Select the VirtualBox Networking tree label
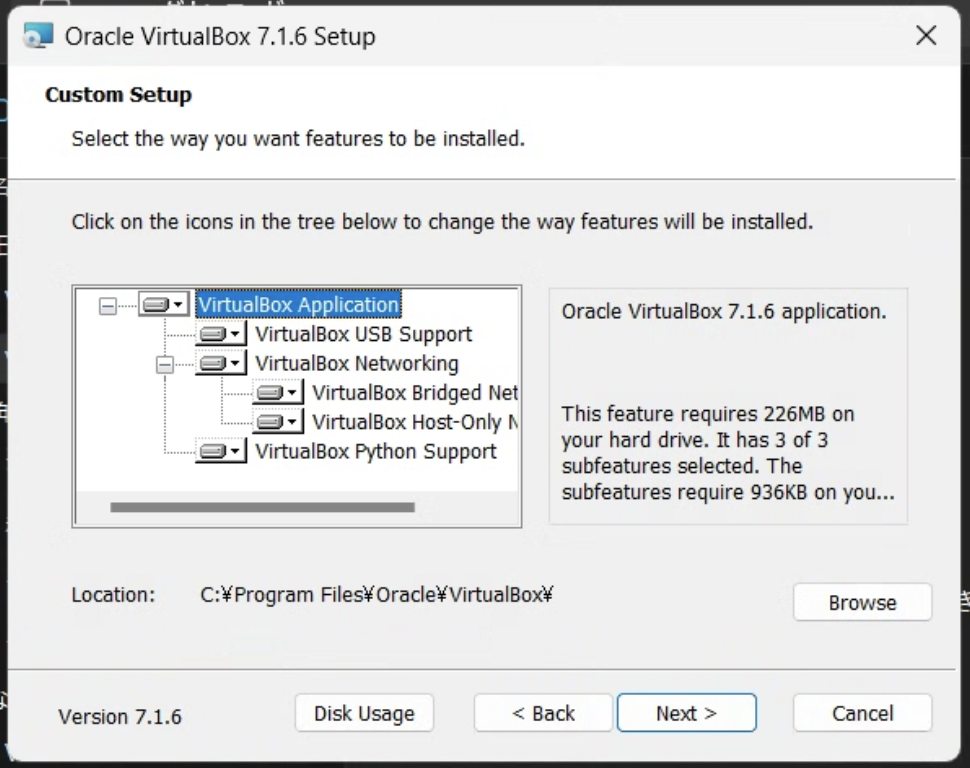Image resolution: width=970 pixels, height=768 pixels. coord(357,363)
